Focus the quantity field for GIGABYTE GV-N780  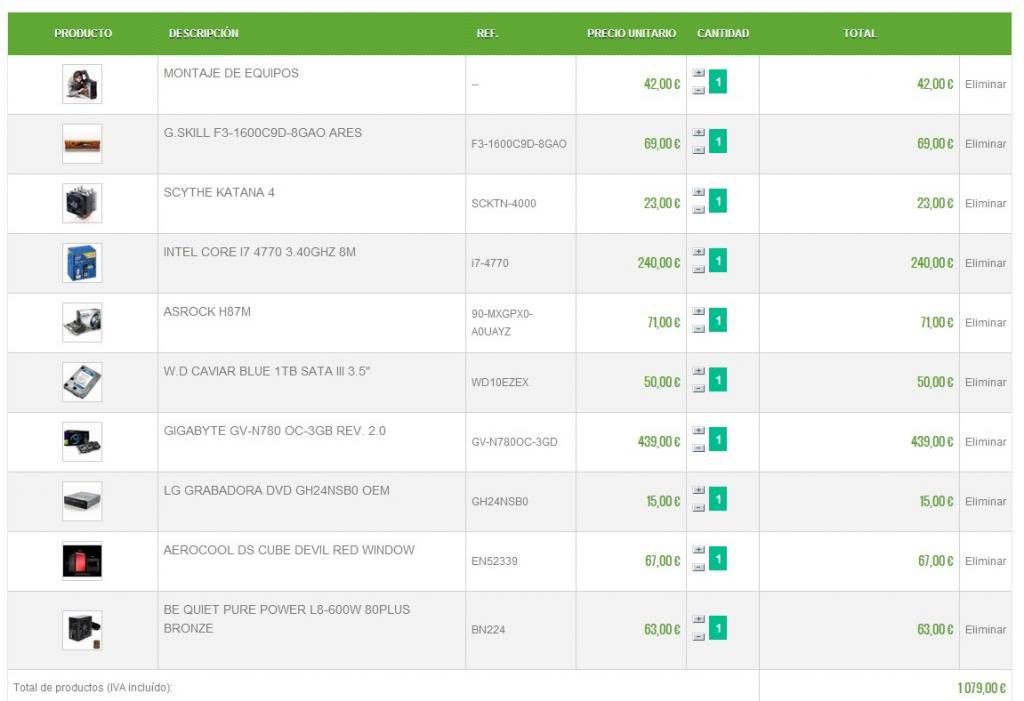click(x=718, y=439)
